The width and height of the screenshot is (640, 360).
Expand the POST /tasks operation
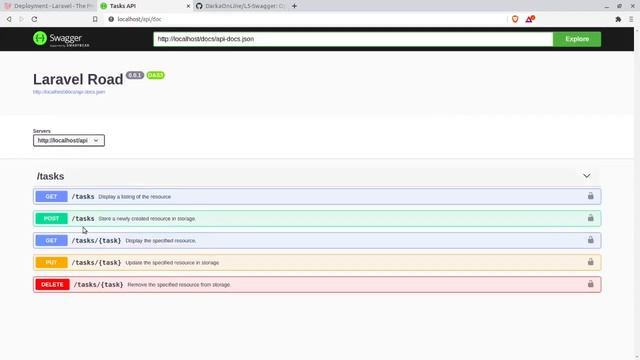317,218
